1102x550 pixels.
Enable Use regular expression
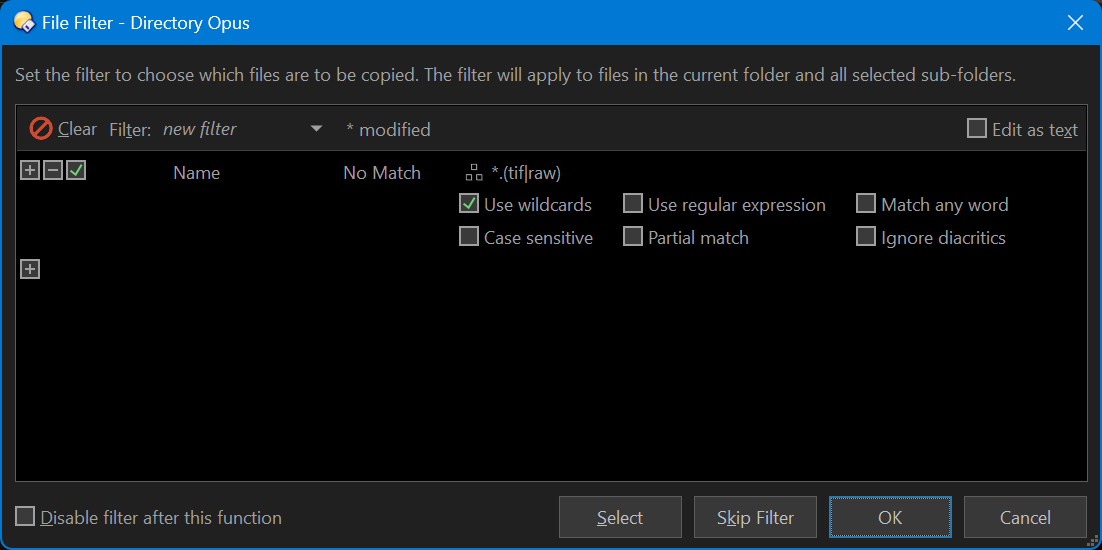point(633,204)
